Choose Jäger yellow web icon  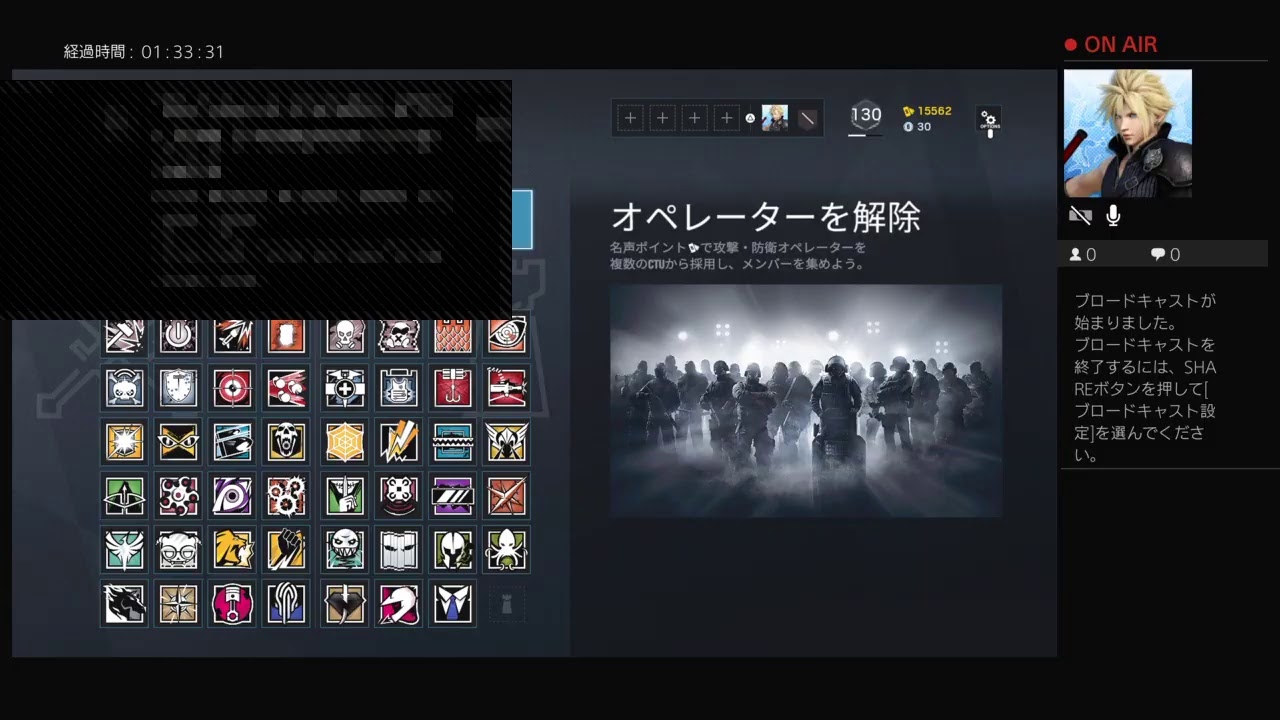[x=345, y=442]
